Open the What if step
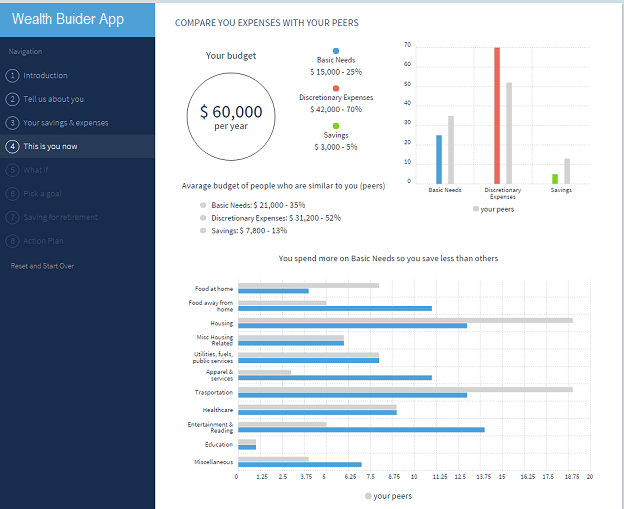624x509 pixels. [35, 170]
